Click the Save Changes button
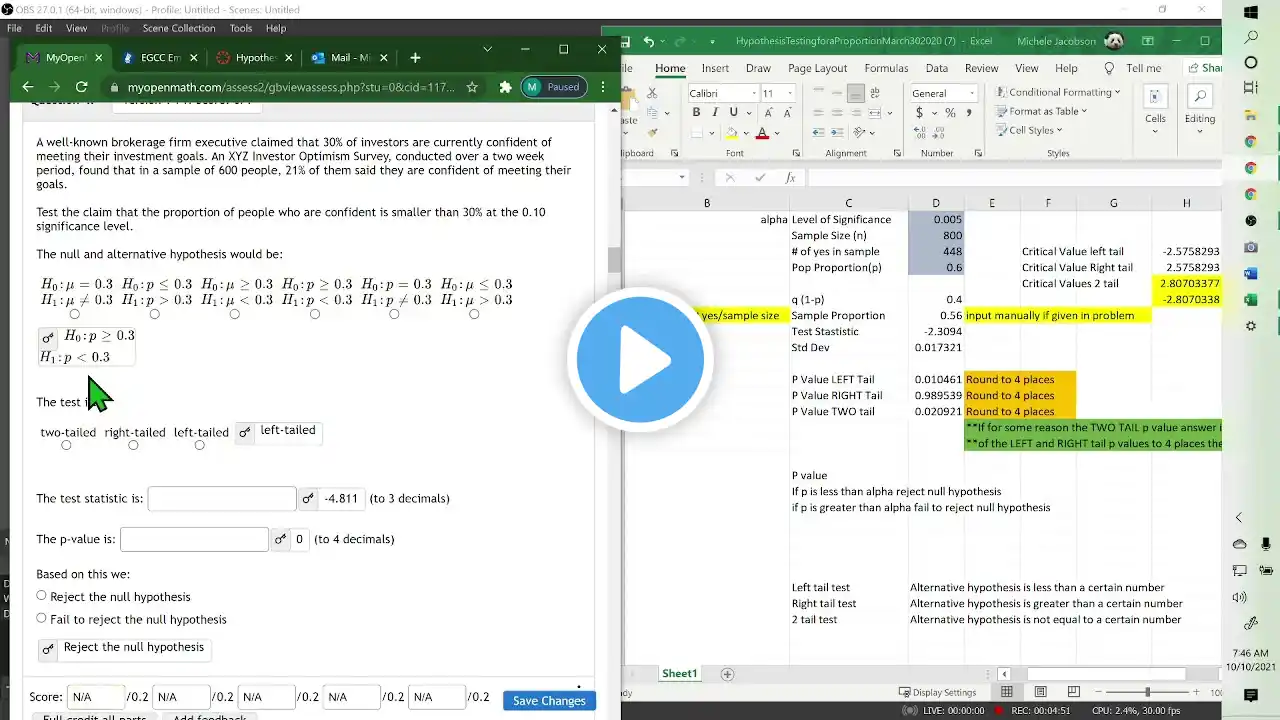 point(549,701)
